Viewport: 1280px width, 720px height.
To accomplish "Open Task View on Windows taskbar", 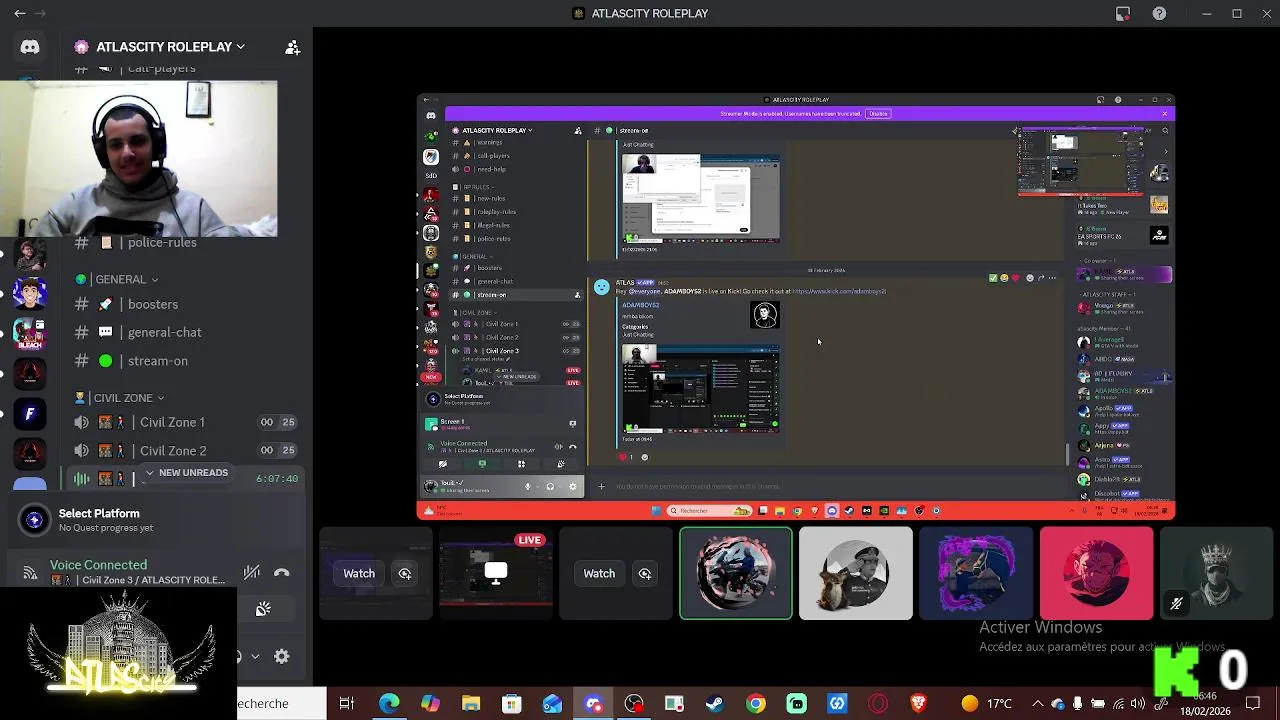I will 347,704.
